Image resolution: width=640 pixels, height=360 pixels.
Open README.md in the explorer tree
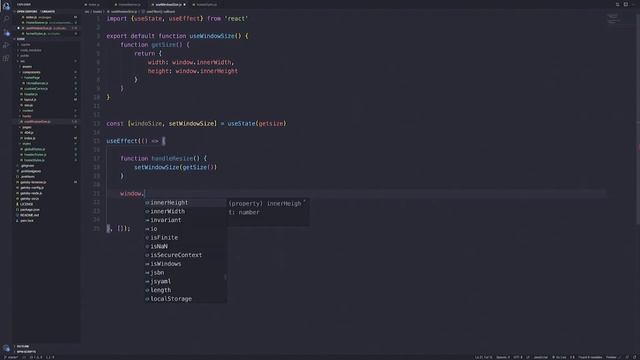pyautogui.click(x=47, y=215)
